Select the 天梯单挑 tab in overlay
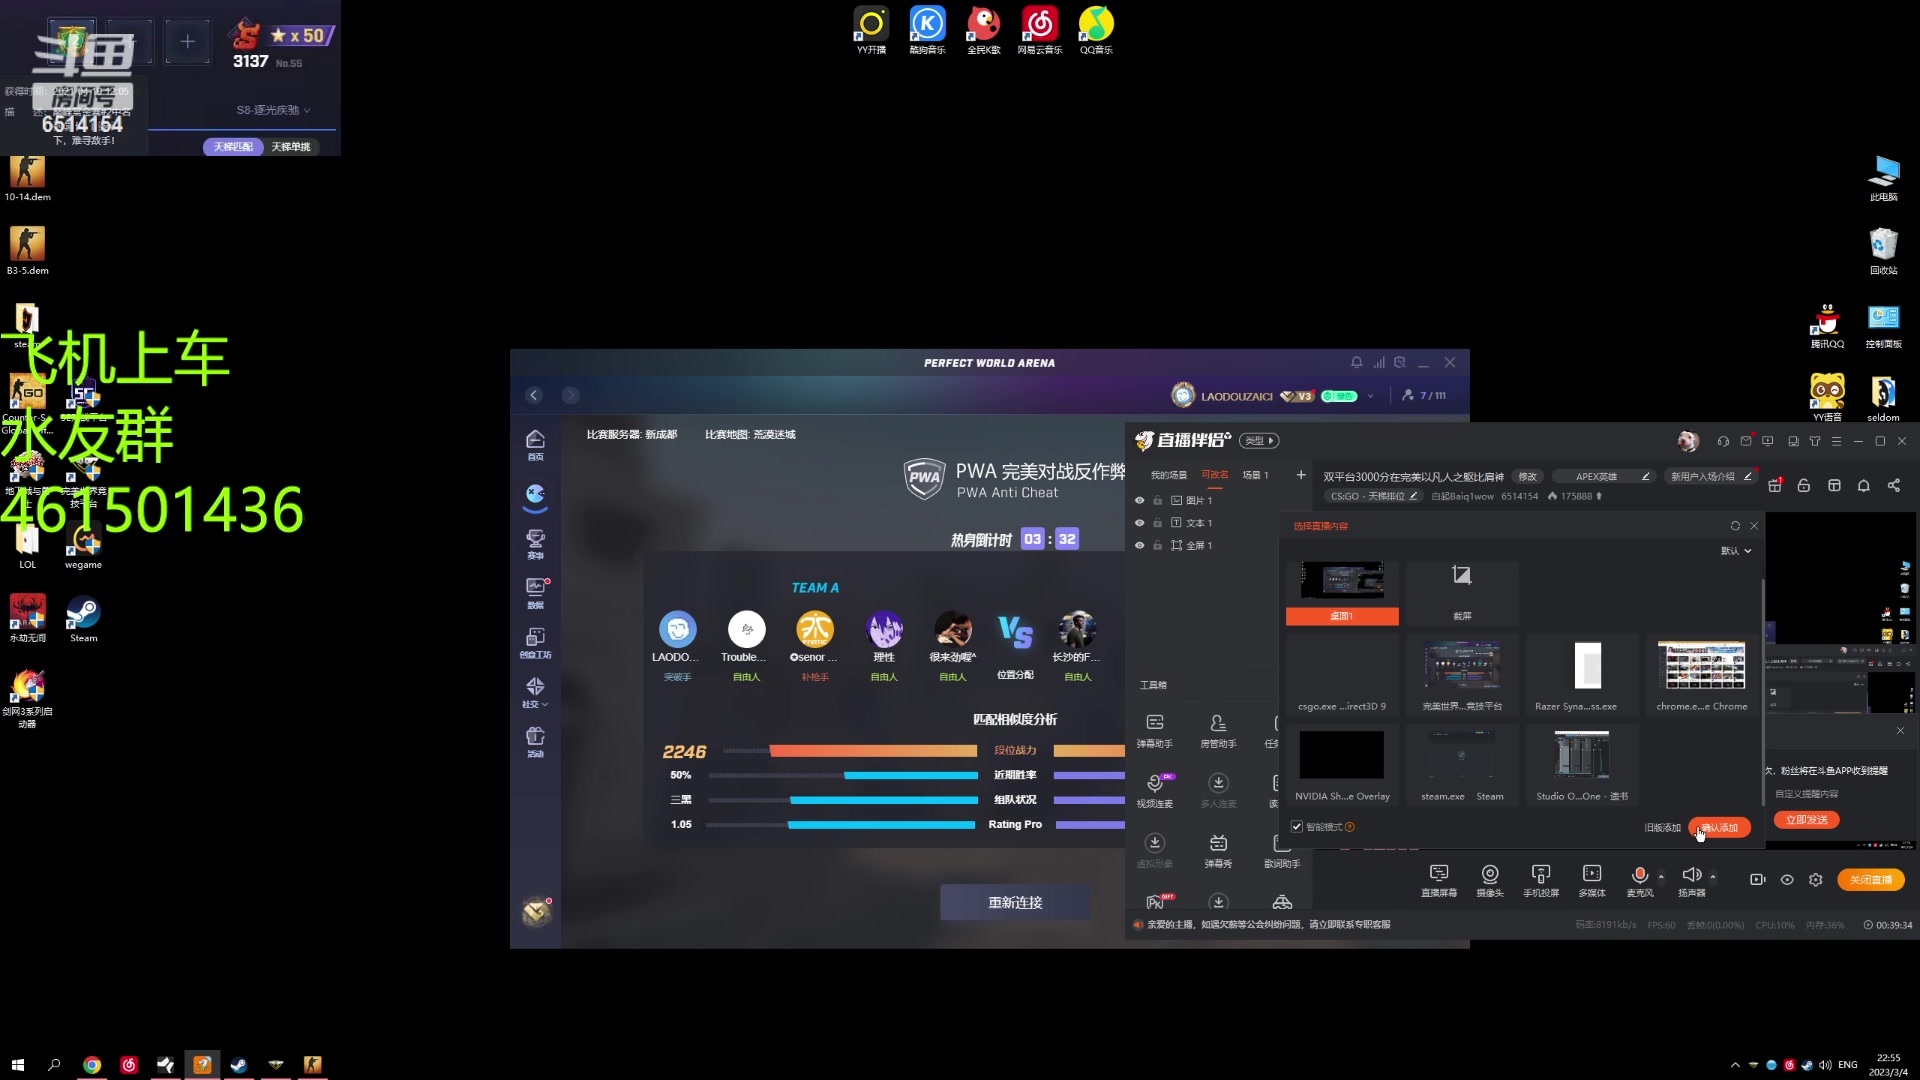 (291, 147)
